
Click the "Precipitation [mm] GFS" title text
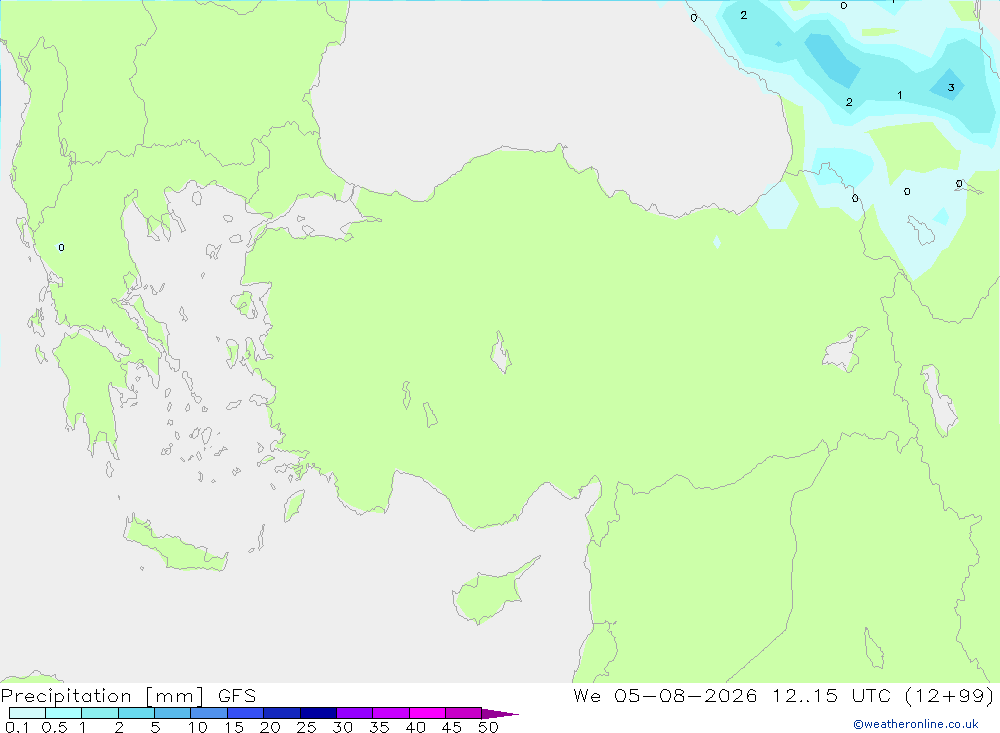128,696
